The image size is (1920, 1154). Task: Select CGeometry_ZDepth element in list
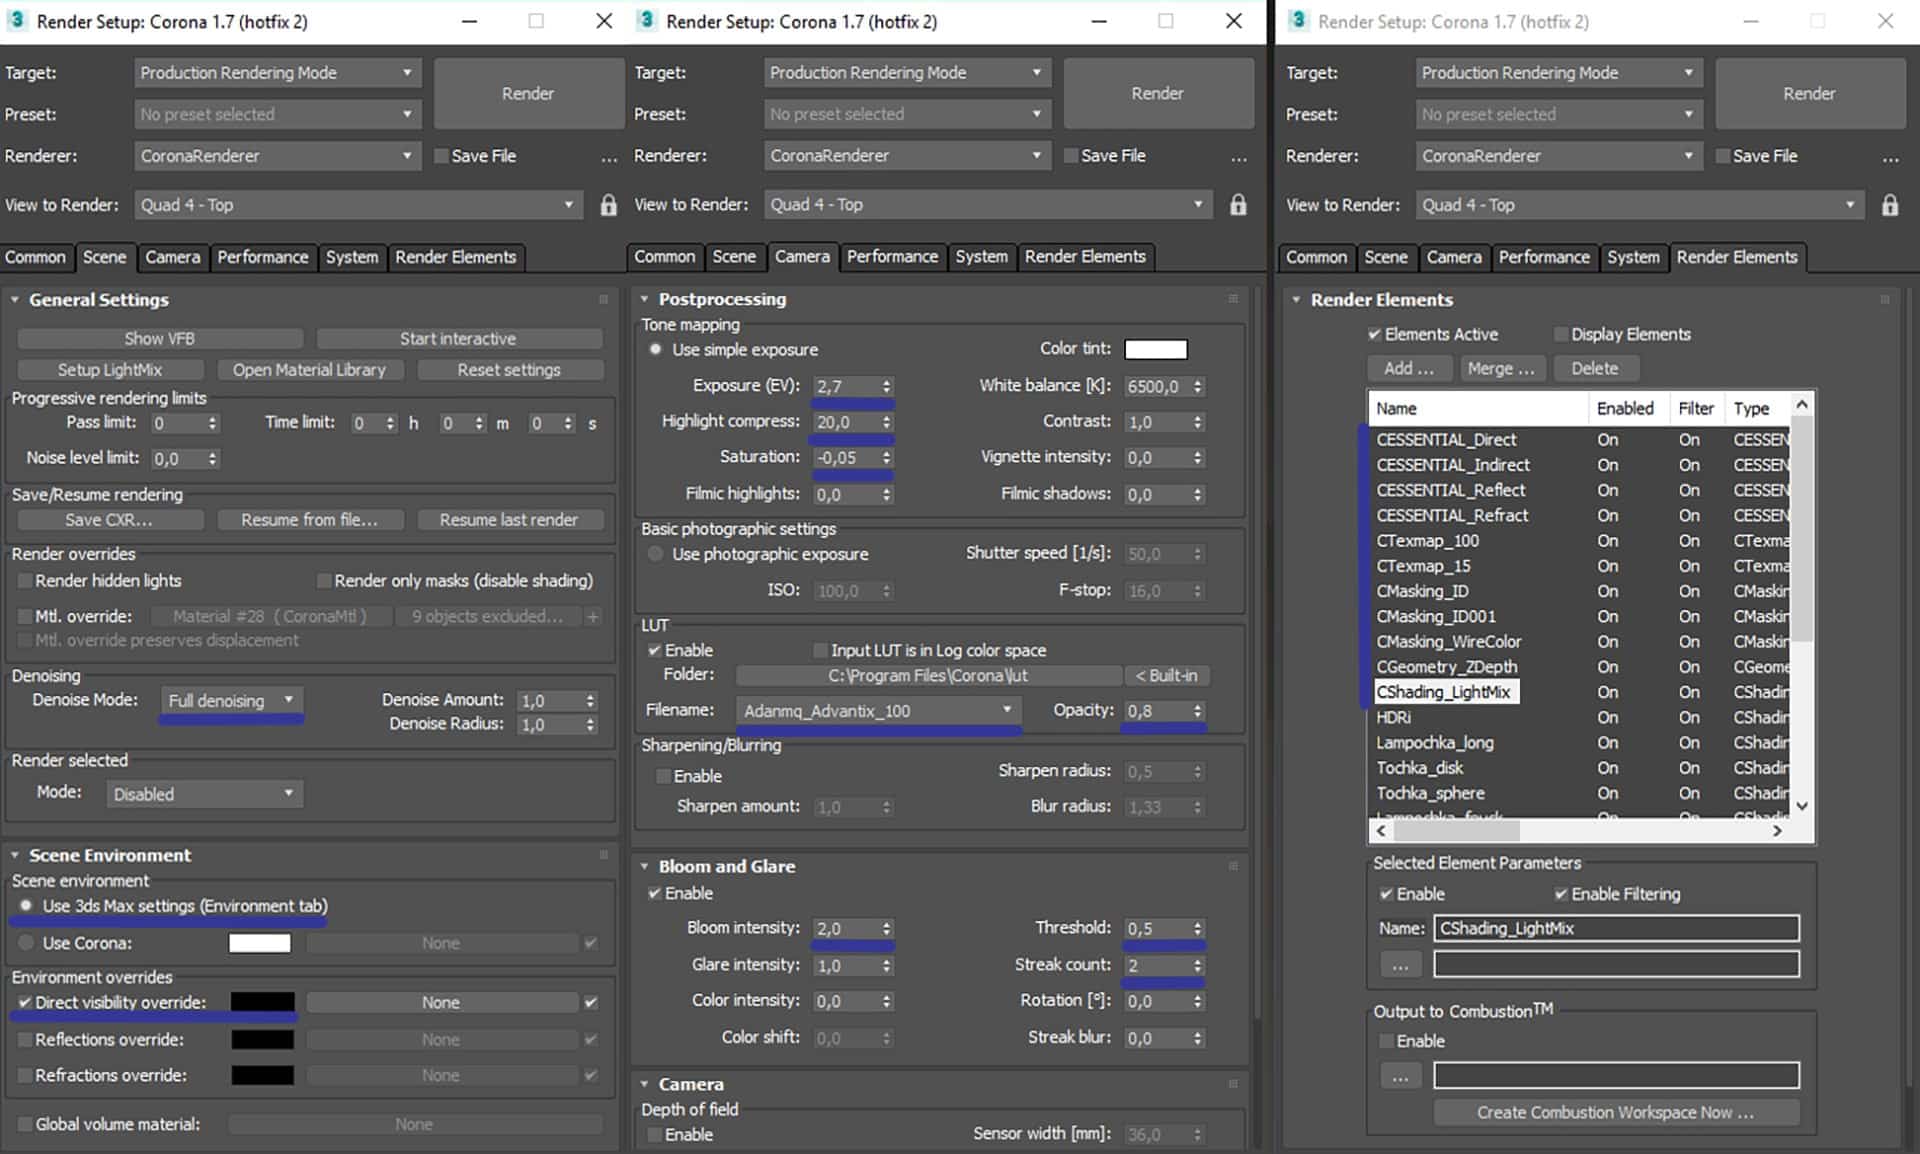coord(1446,667)
